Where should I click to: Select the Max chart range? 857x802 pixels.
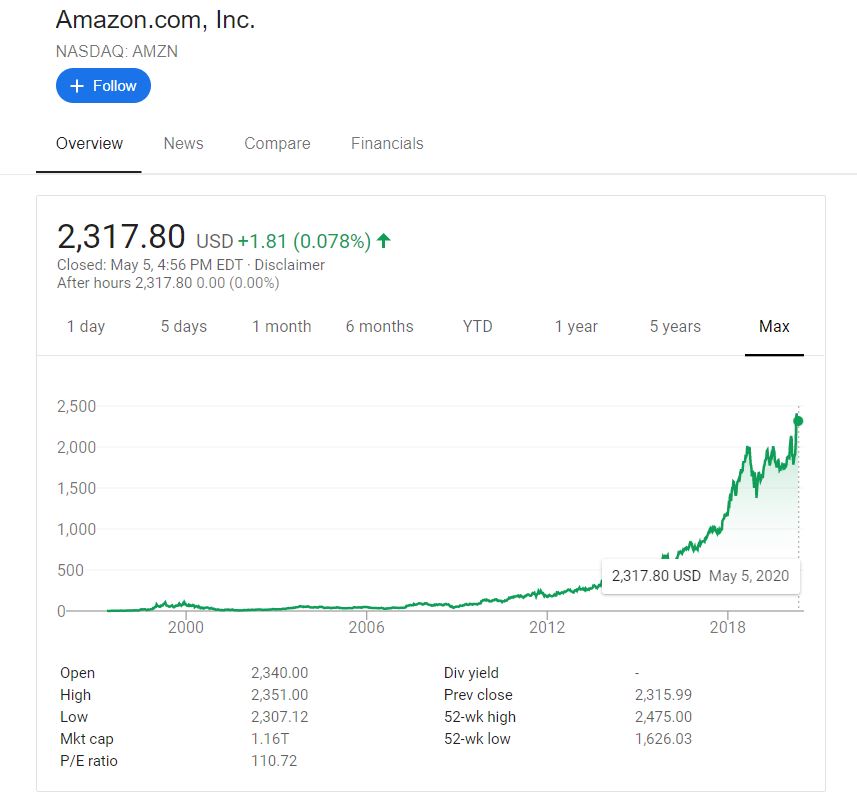click(774, 326)
